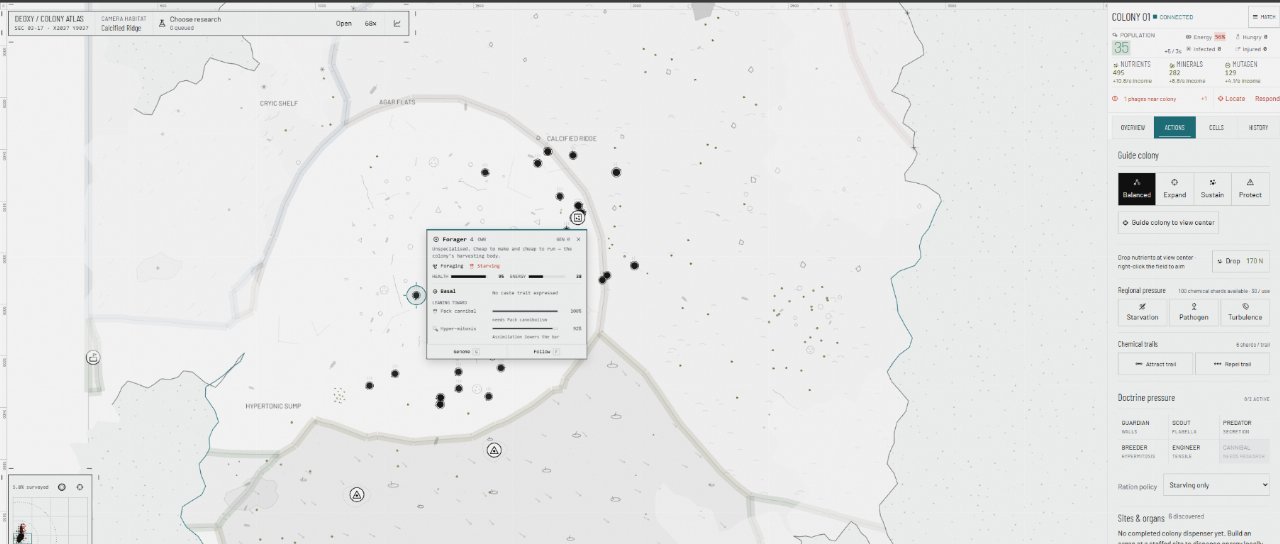The height and width of the screenshot is (544, 1280).
Task: Click Guide colony to view center
Action: (x=1169, y=222)
